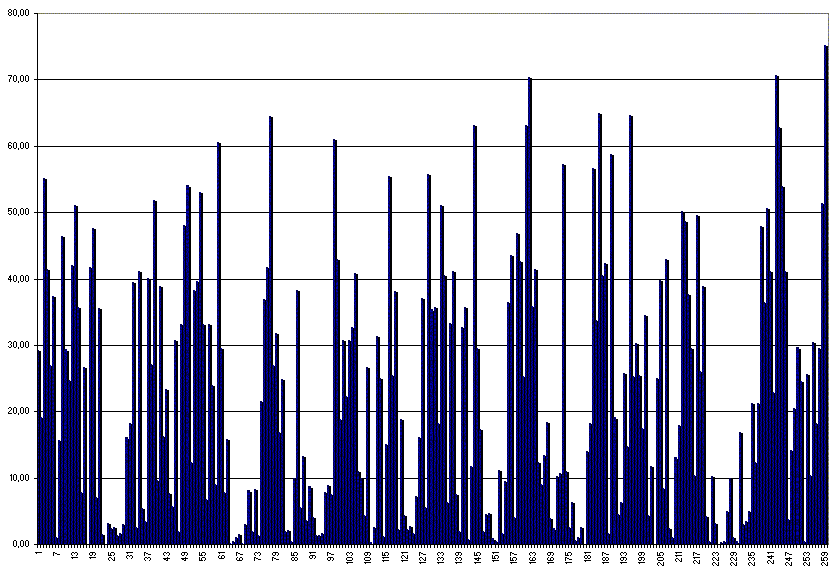The width and height of the screenshot is (837, 573).
Task: Click x-axis label 163
Action: 532,557
